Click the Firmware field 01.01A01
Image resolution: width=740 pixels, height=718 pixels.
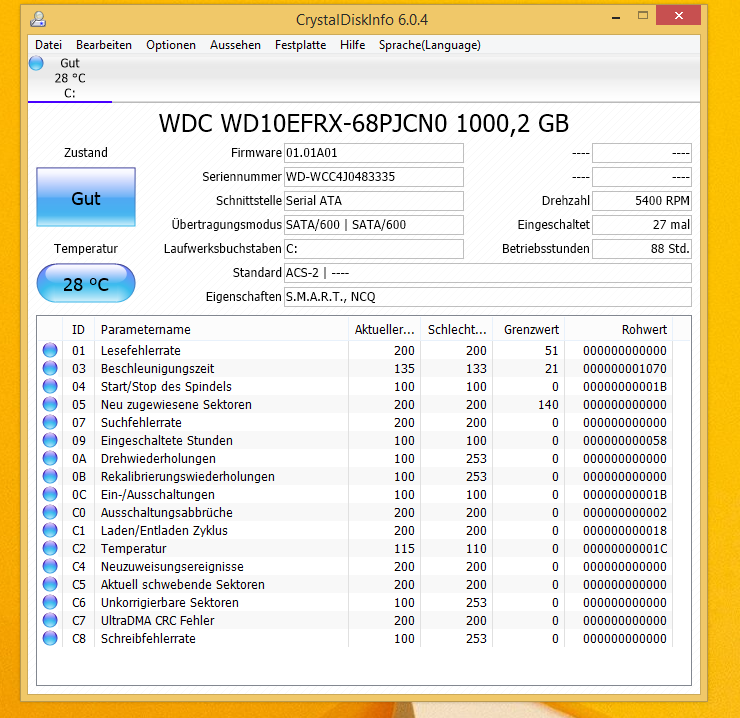(373, 153)
